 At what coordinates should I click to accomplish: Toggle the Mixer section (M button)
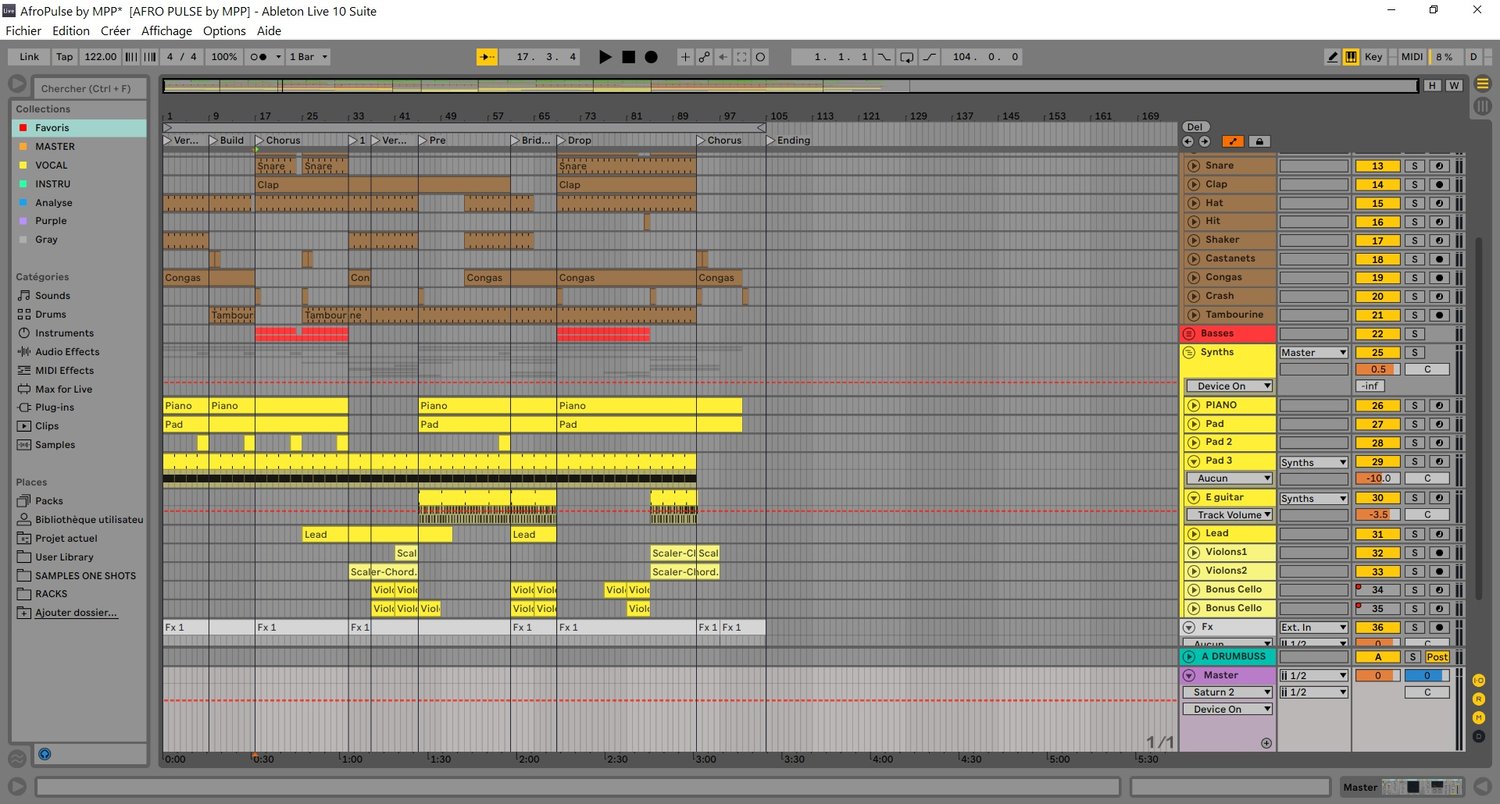[1479, 717]
